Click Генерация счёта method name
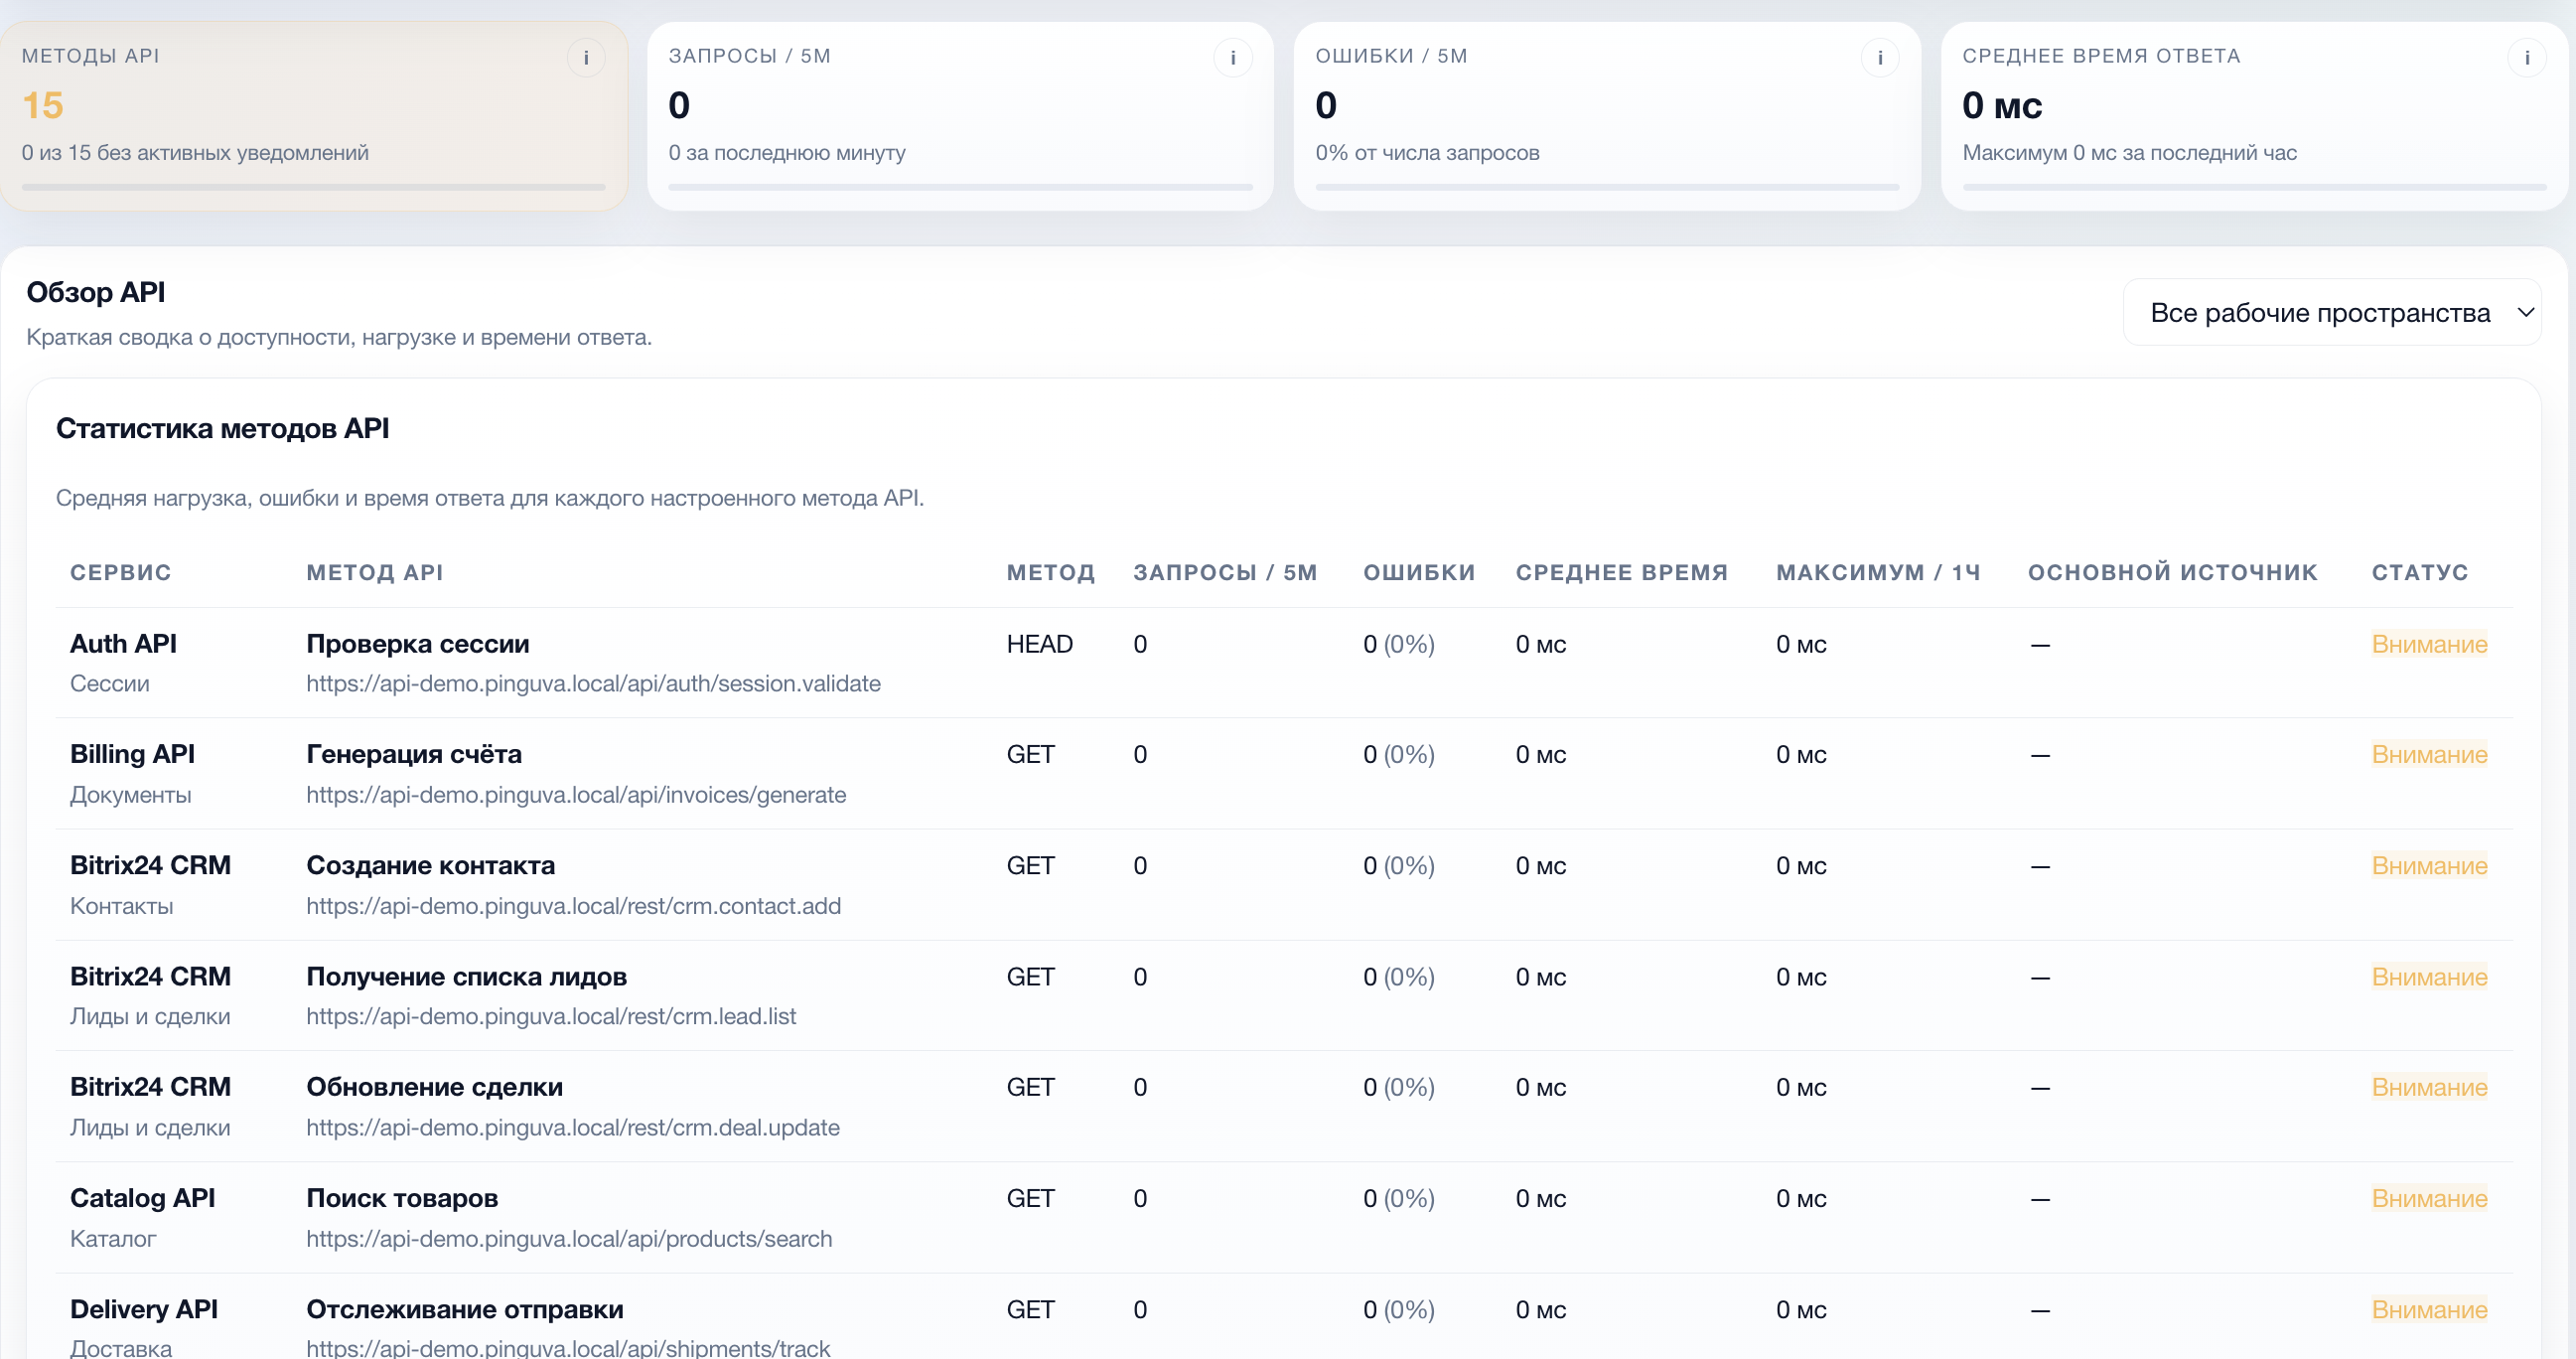2576x1359 pixels. pyautogui.click(x=414, y=754)
